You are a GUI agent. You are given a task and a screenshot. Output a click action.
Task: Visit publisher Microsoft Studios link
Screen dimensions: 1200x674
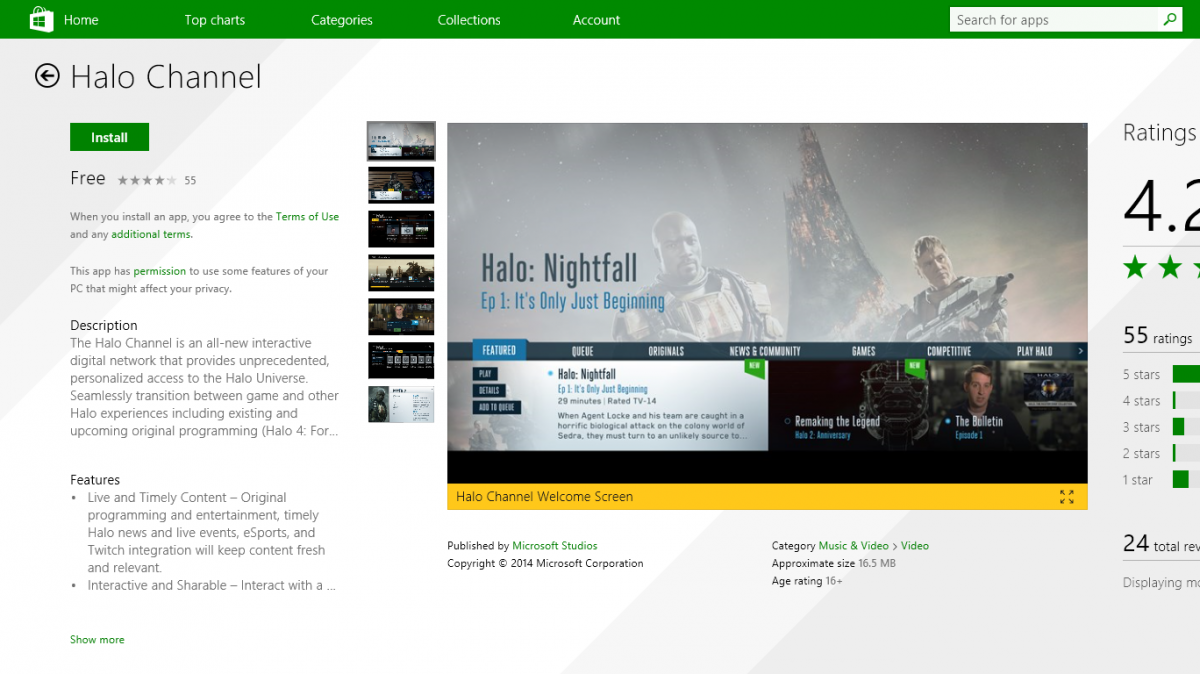555,546
